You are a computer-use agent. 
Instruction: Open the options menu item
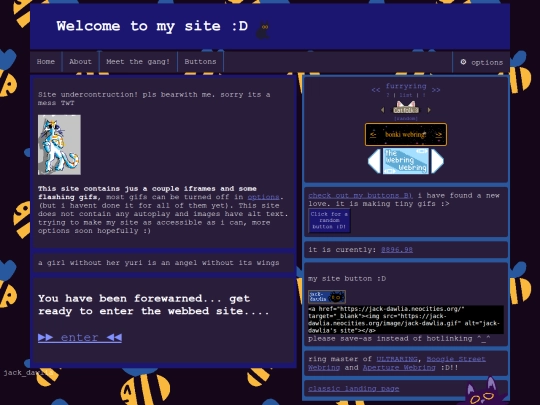(481, 62)
